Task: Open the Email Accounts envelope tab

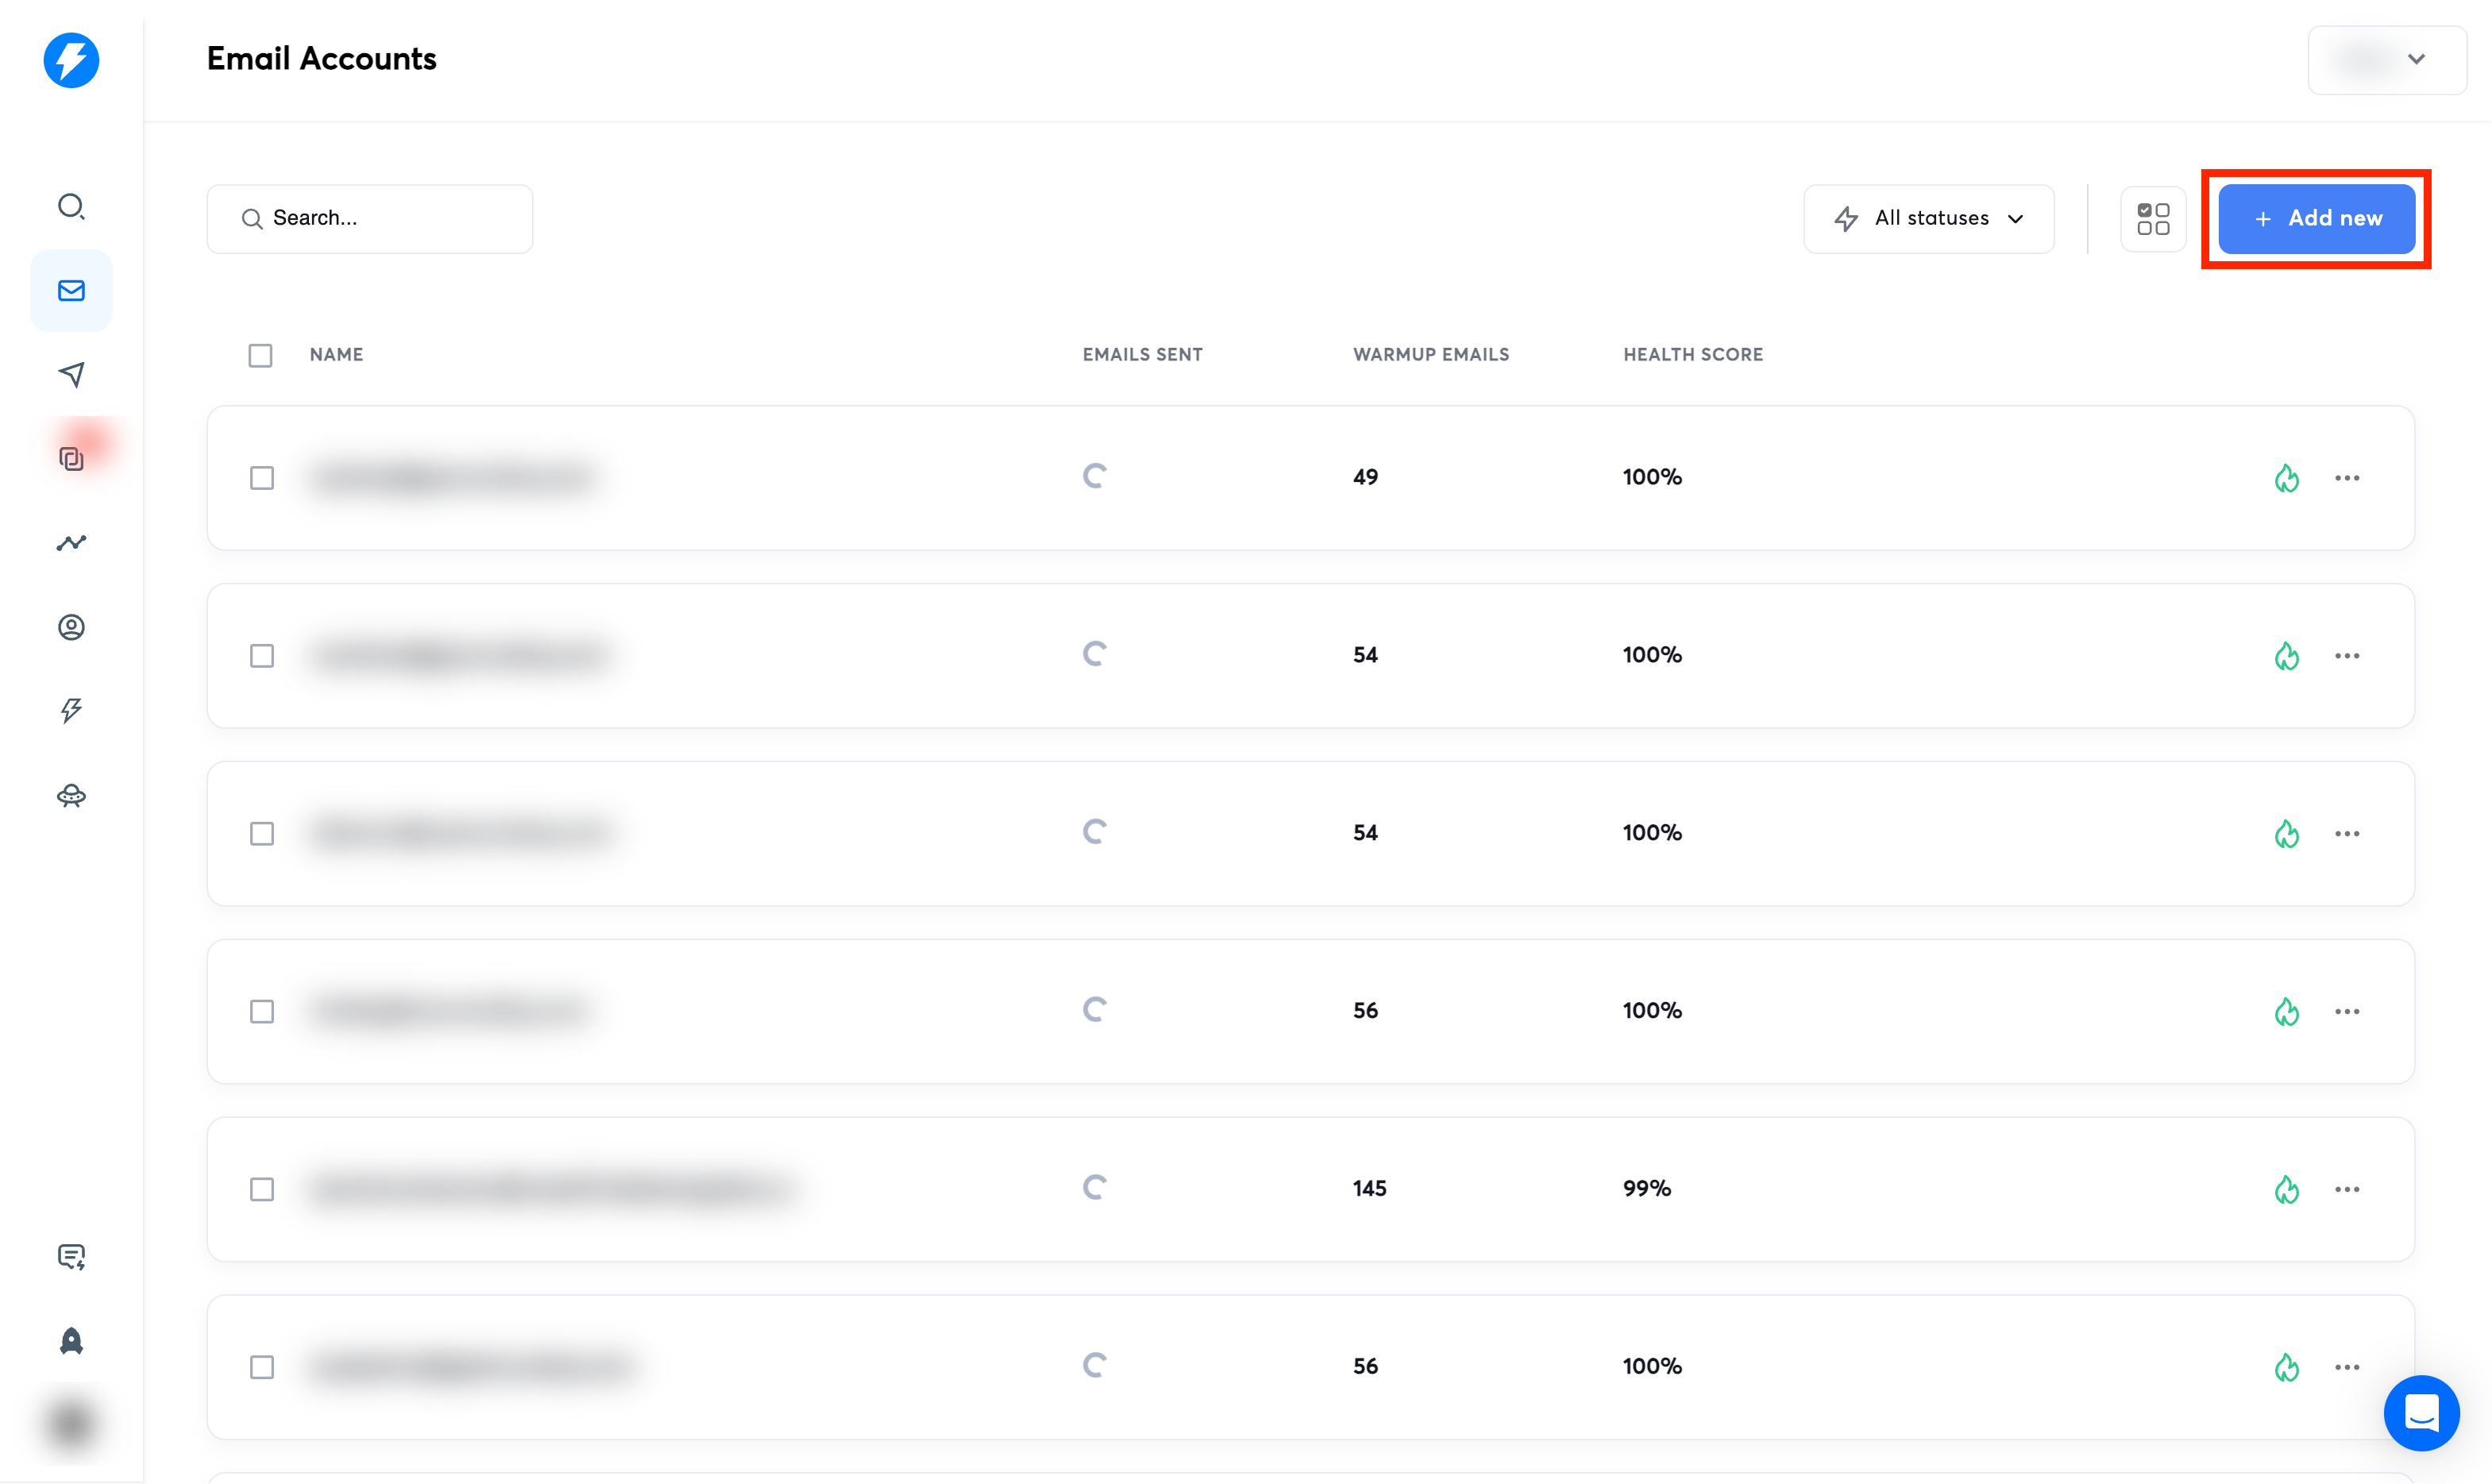Action: tap(71, 291)
